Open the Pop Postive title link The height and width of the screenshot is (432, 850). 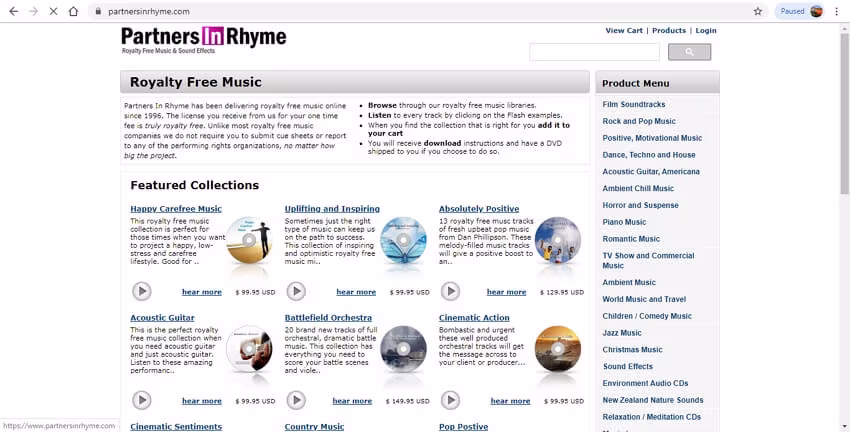pyautogui.click(x=463, y=427)
